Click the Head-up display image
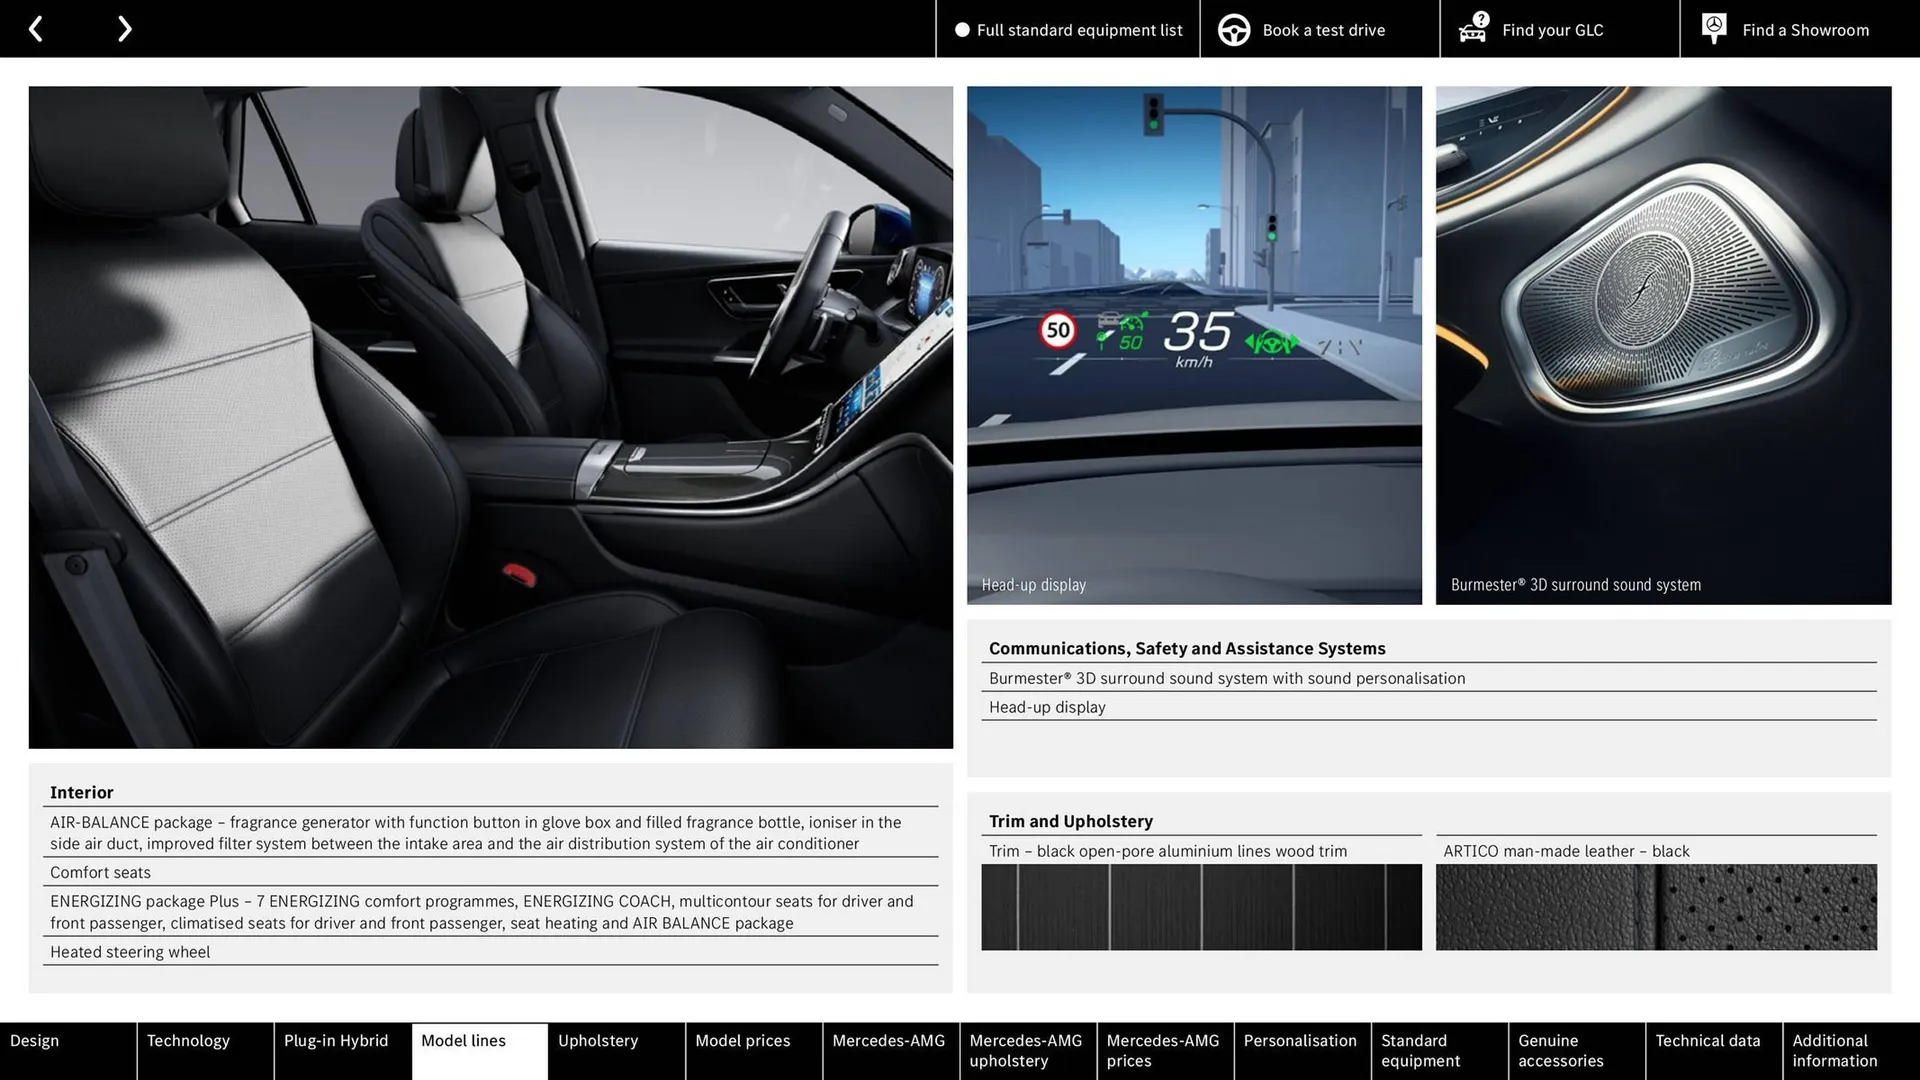Screen dimensions: 1920x1080 click(1193, 344)
